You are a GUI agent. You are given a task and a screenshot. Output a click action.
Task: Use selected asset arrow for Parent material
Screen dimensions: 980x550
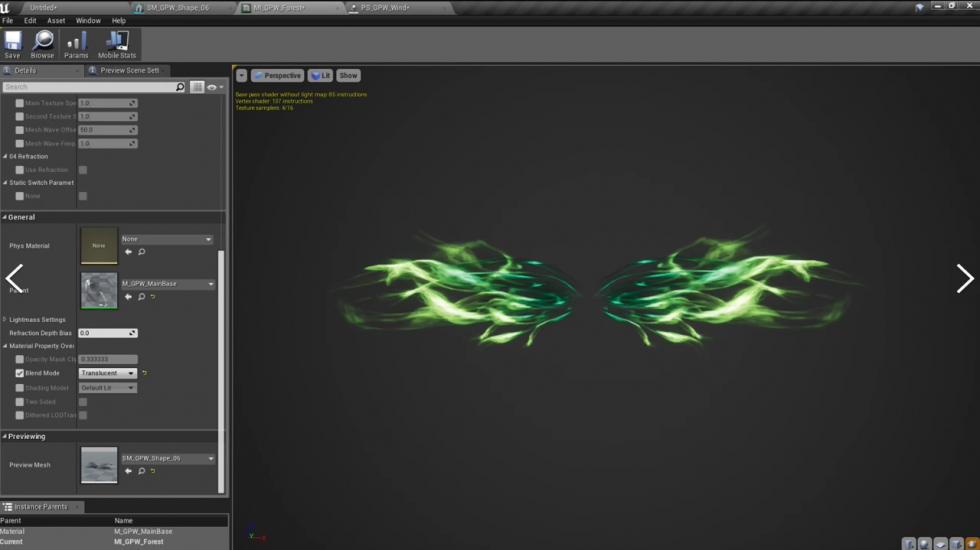128,297
